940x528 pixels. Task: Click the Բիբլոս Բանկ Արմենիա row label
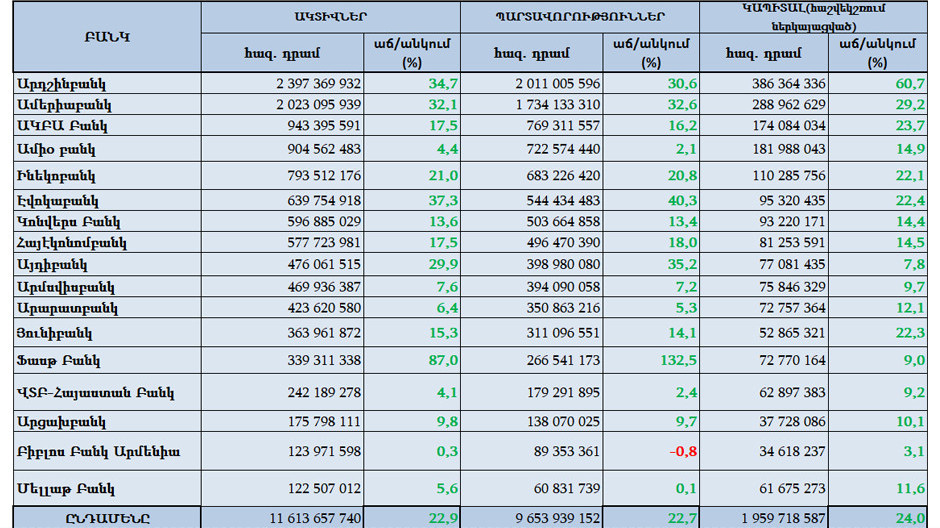pos(98,452)
